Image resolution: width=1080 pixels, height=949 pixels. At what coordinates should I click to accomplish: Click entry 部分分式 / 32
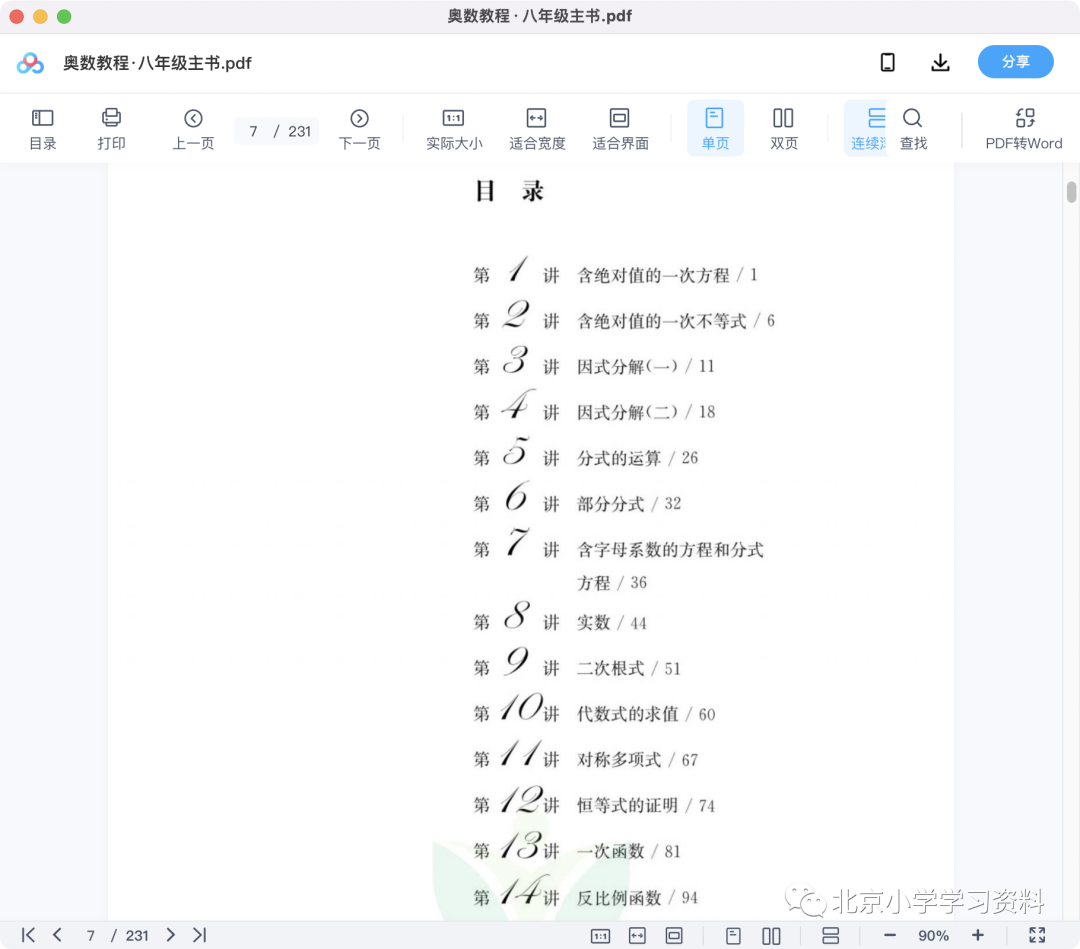click(629, 503)
